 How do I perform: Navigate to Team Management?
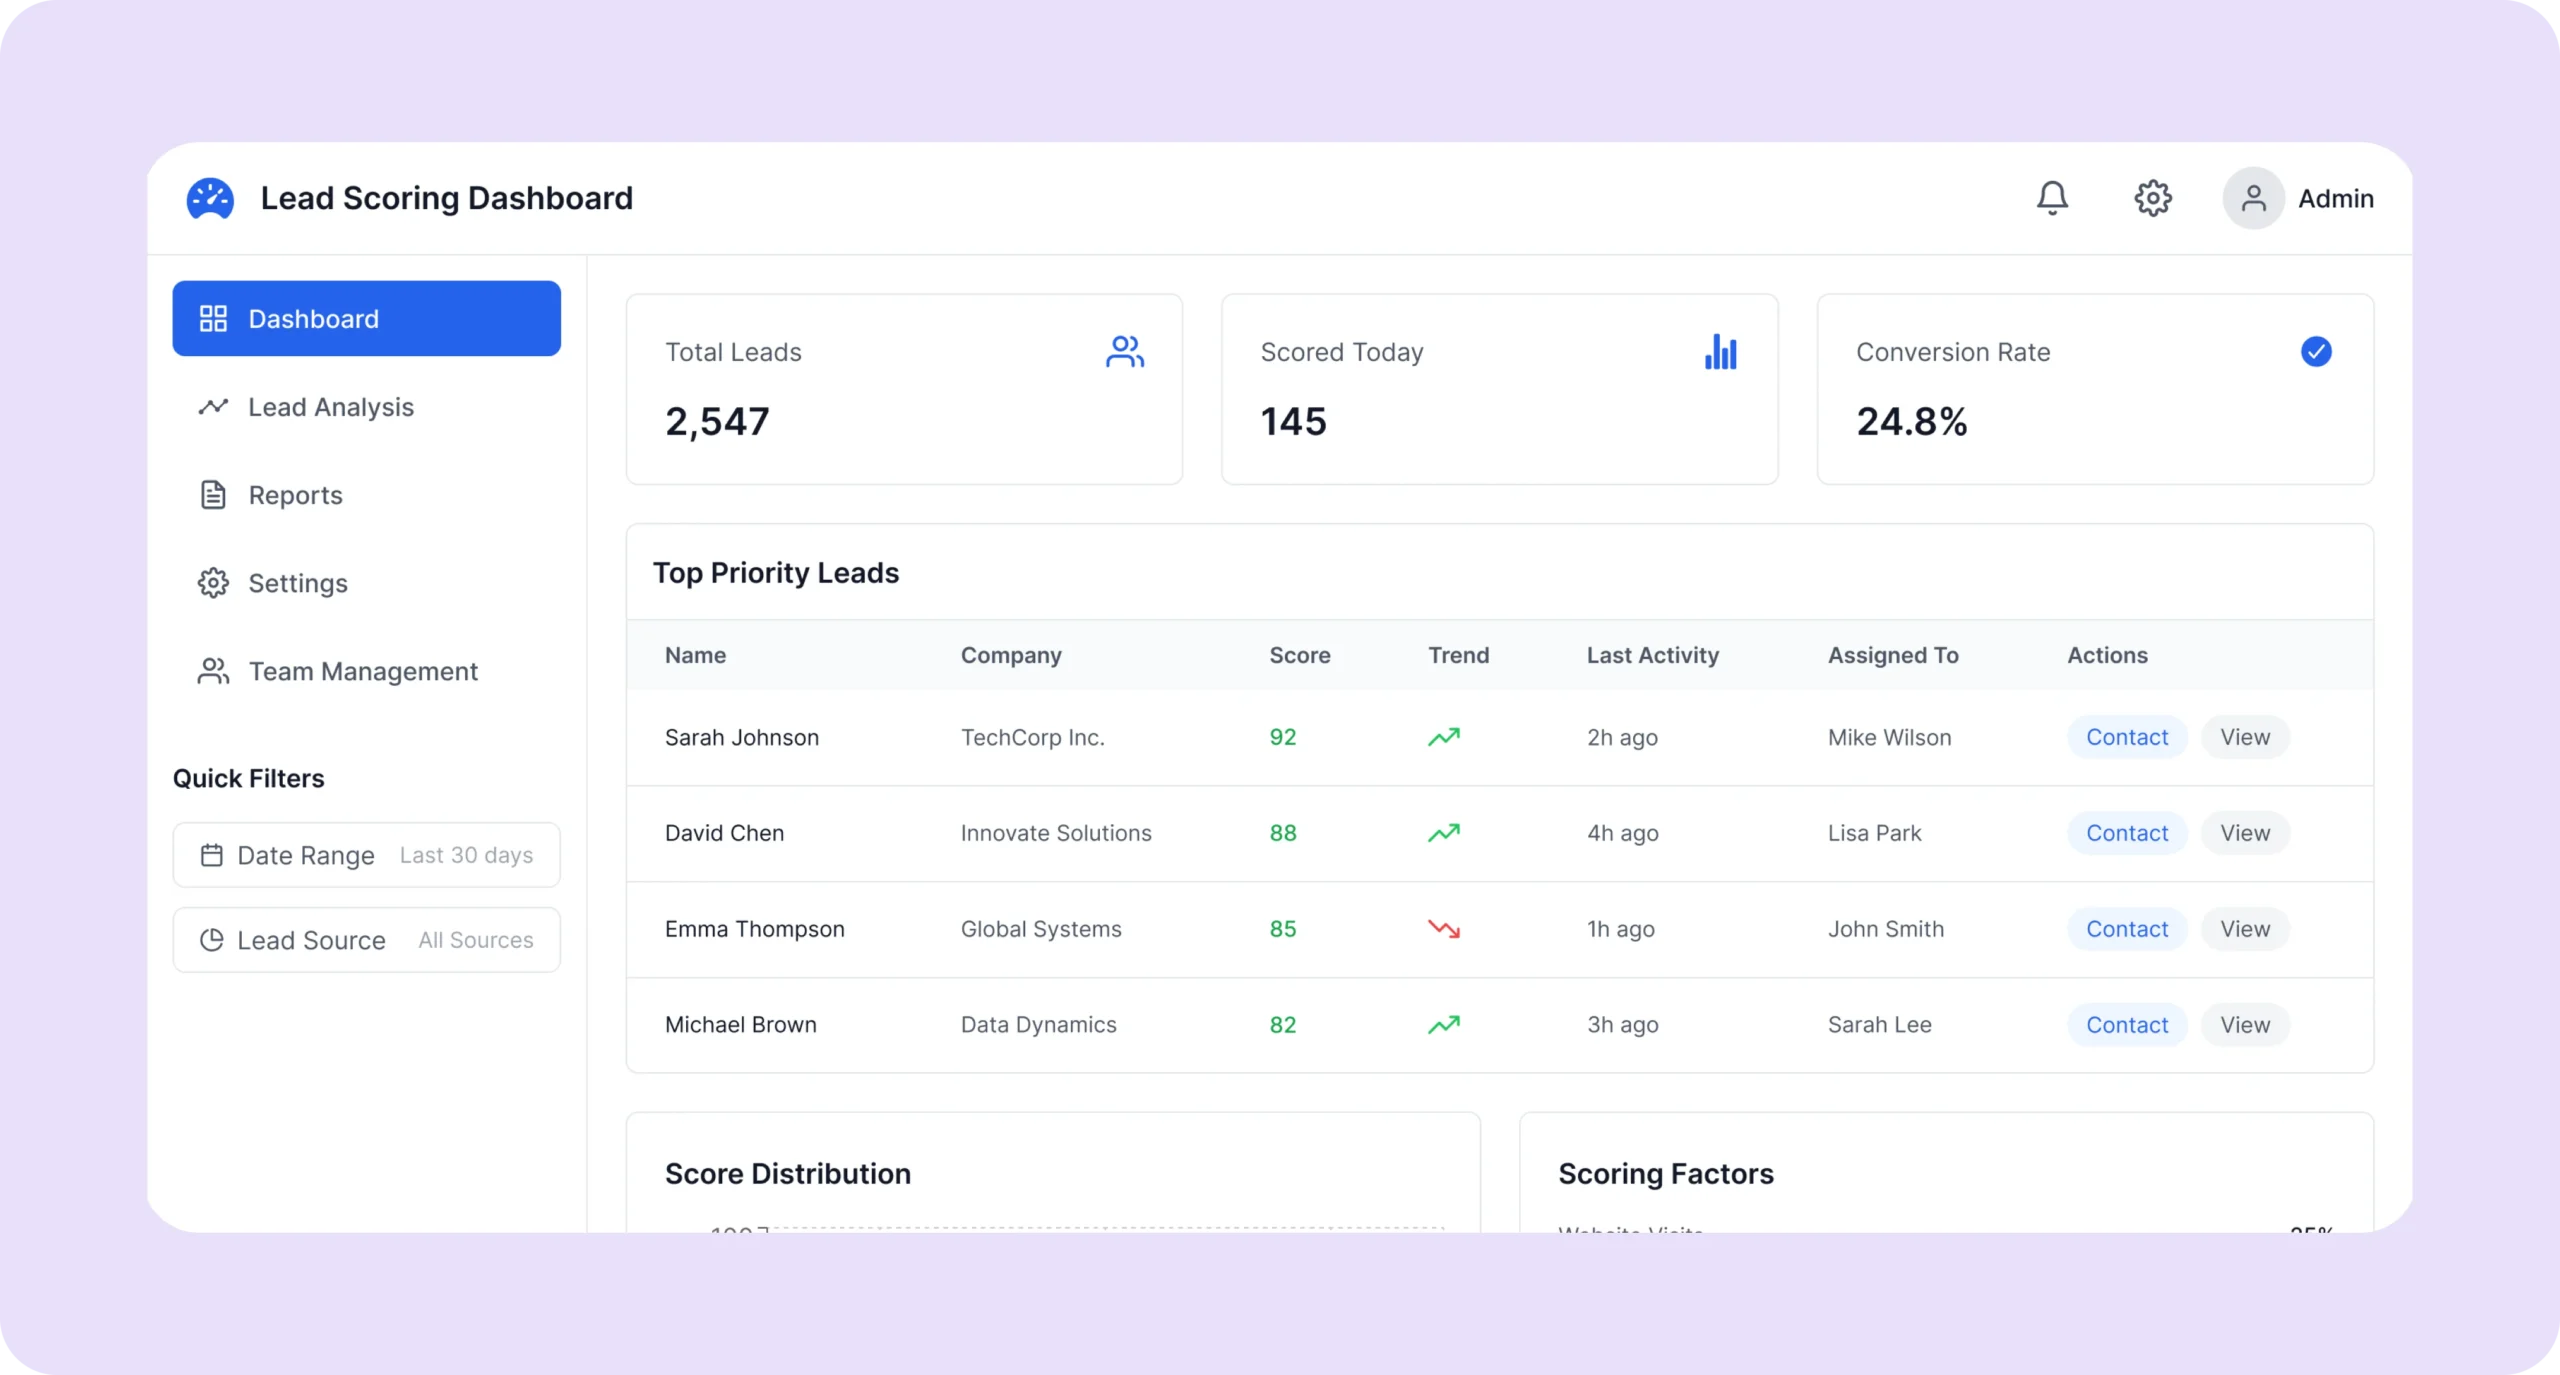tap(362, 671)
